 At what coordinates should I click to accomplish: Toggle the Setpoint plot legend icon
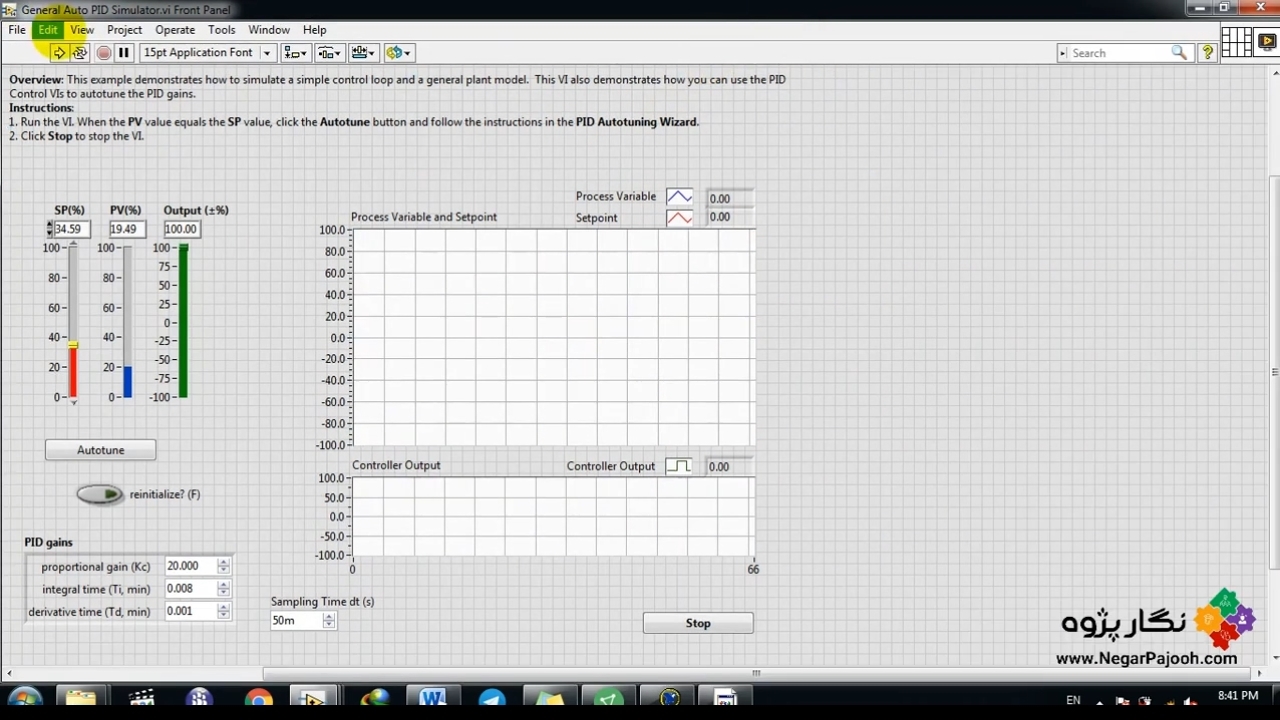(679, 218)
